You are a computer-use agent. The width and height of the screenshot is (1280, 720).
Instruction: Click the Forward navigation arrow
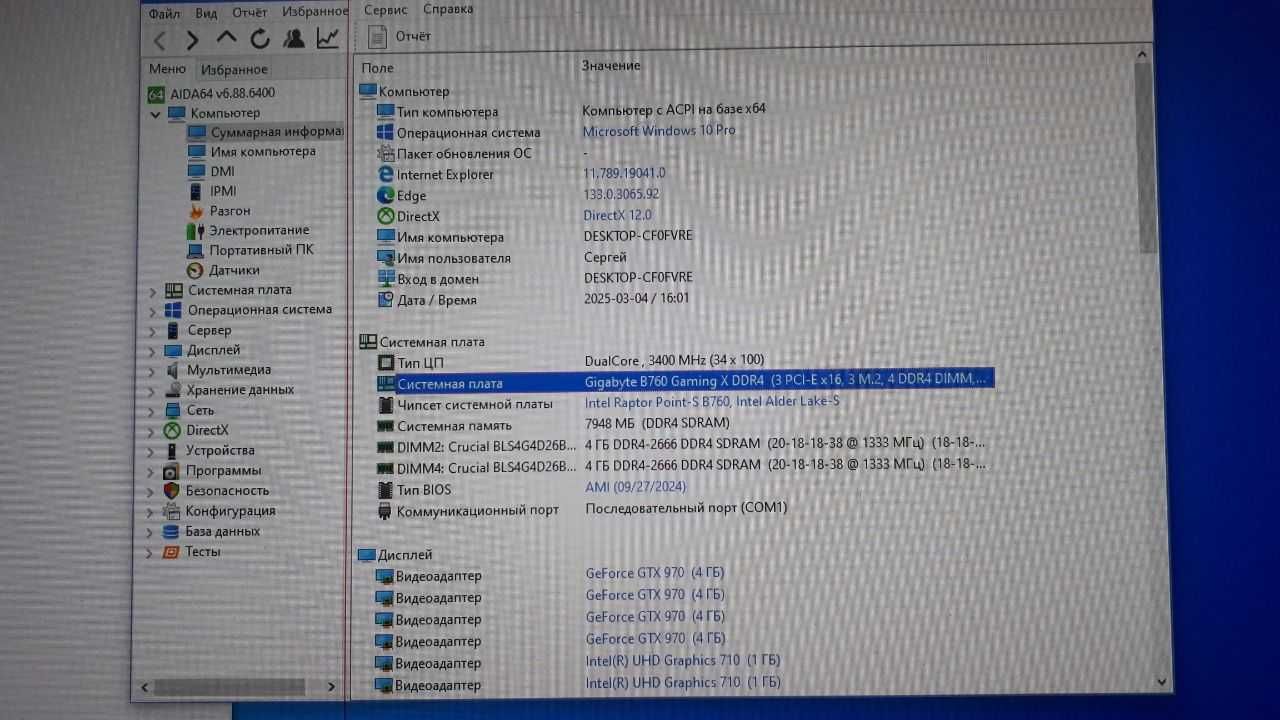192,40
